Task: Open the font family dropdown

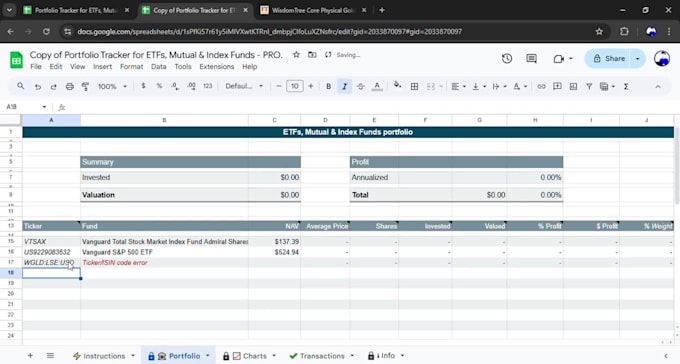Action: (x=244, y=86)
